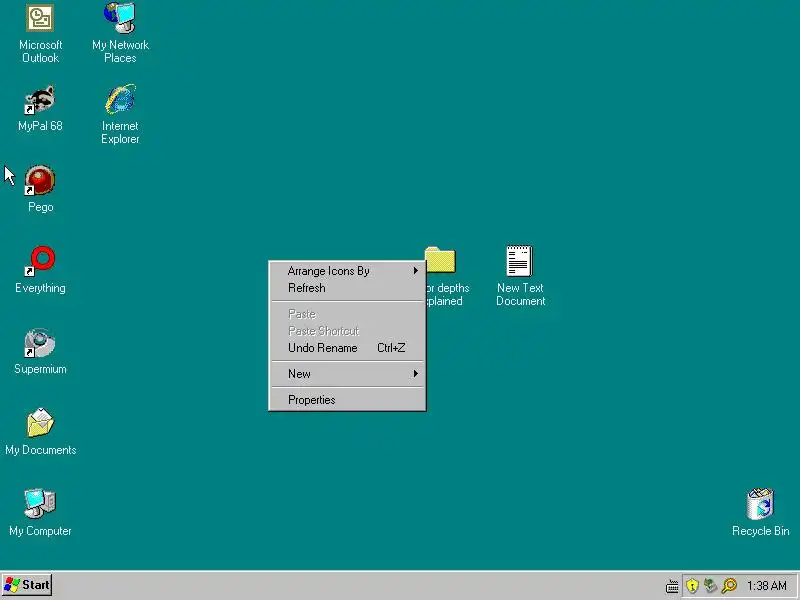Open the Start menu
Screen dimensions: 800x600
click(27, 585)
